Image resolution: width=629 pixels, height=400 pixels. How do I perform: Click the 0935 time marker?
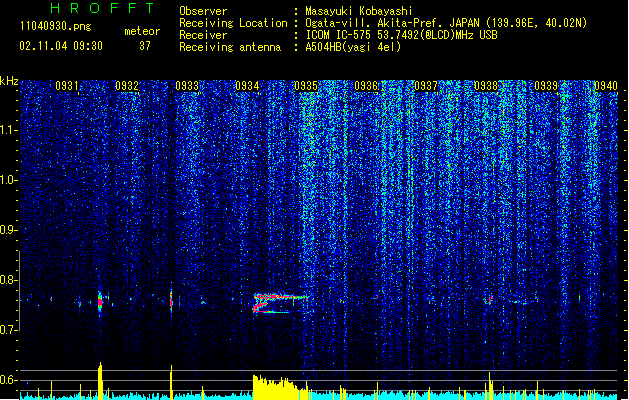point(306,86)
